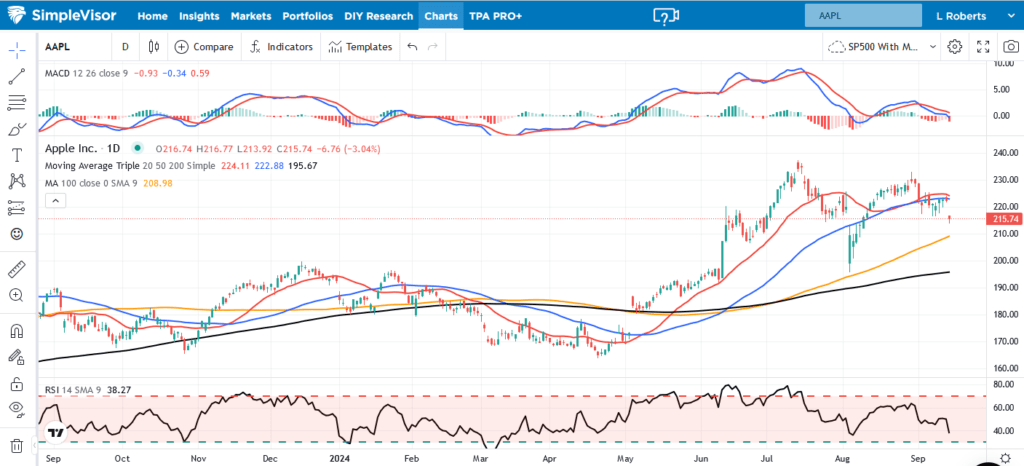Toggle magnet mode for drawings
This screenshot has height=466, width=1024.
(x=17, y=330)
